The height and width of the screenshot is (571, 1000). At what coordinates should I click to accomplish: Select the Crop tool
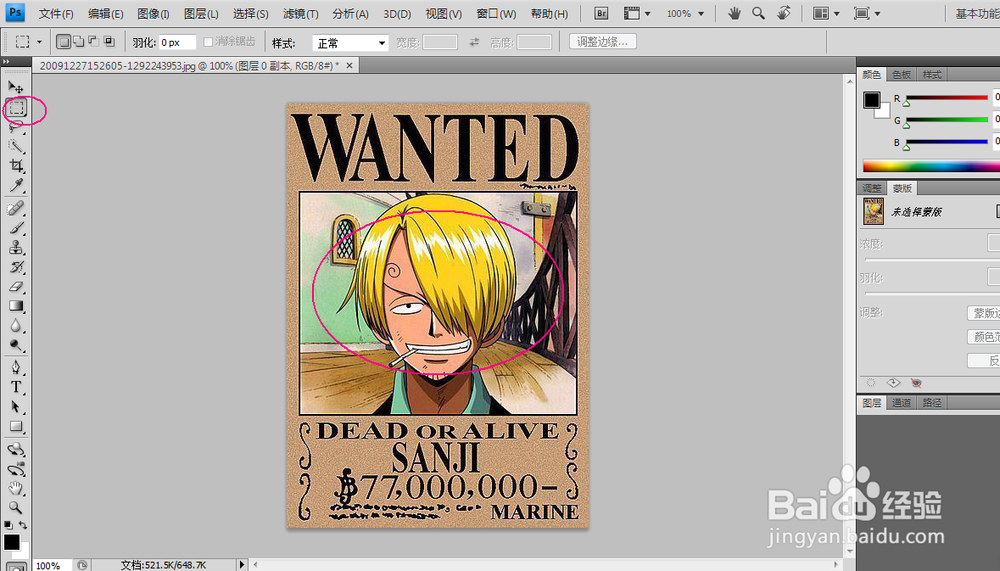[x=16, y=166]
